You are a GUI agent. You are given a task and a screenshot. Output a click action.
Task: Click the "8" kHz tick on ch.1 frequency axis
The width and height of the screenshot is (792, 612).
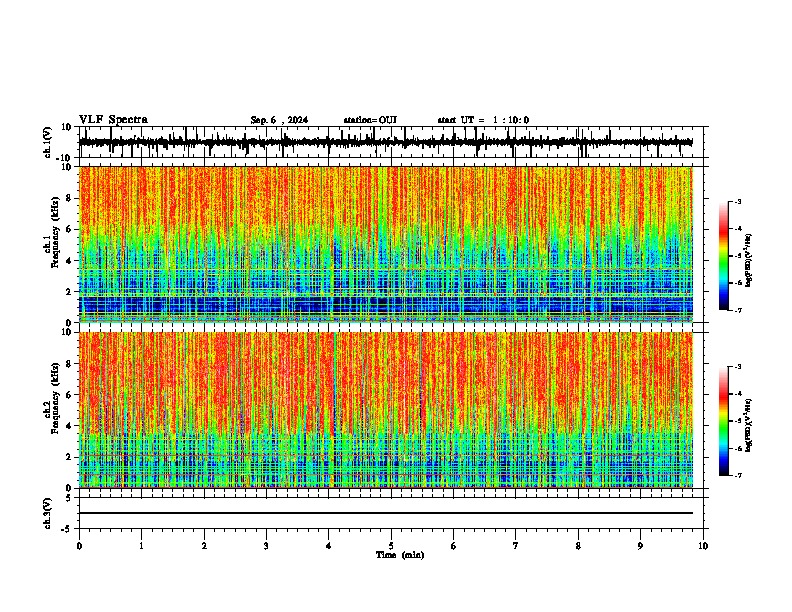click(70, 198)
